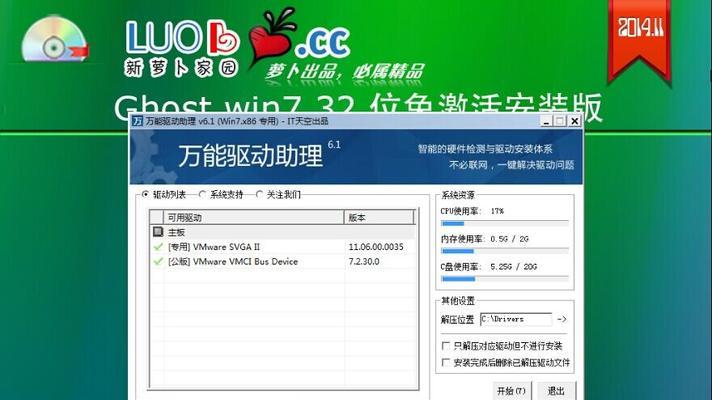Click the version text 7.2.30.0
The image size is (712, 400).
364,262
